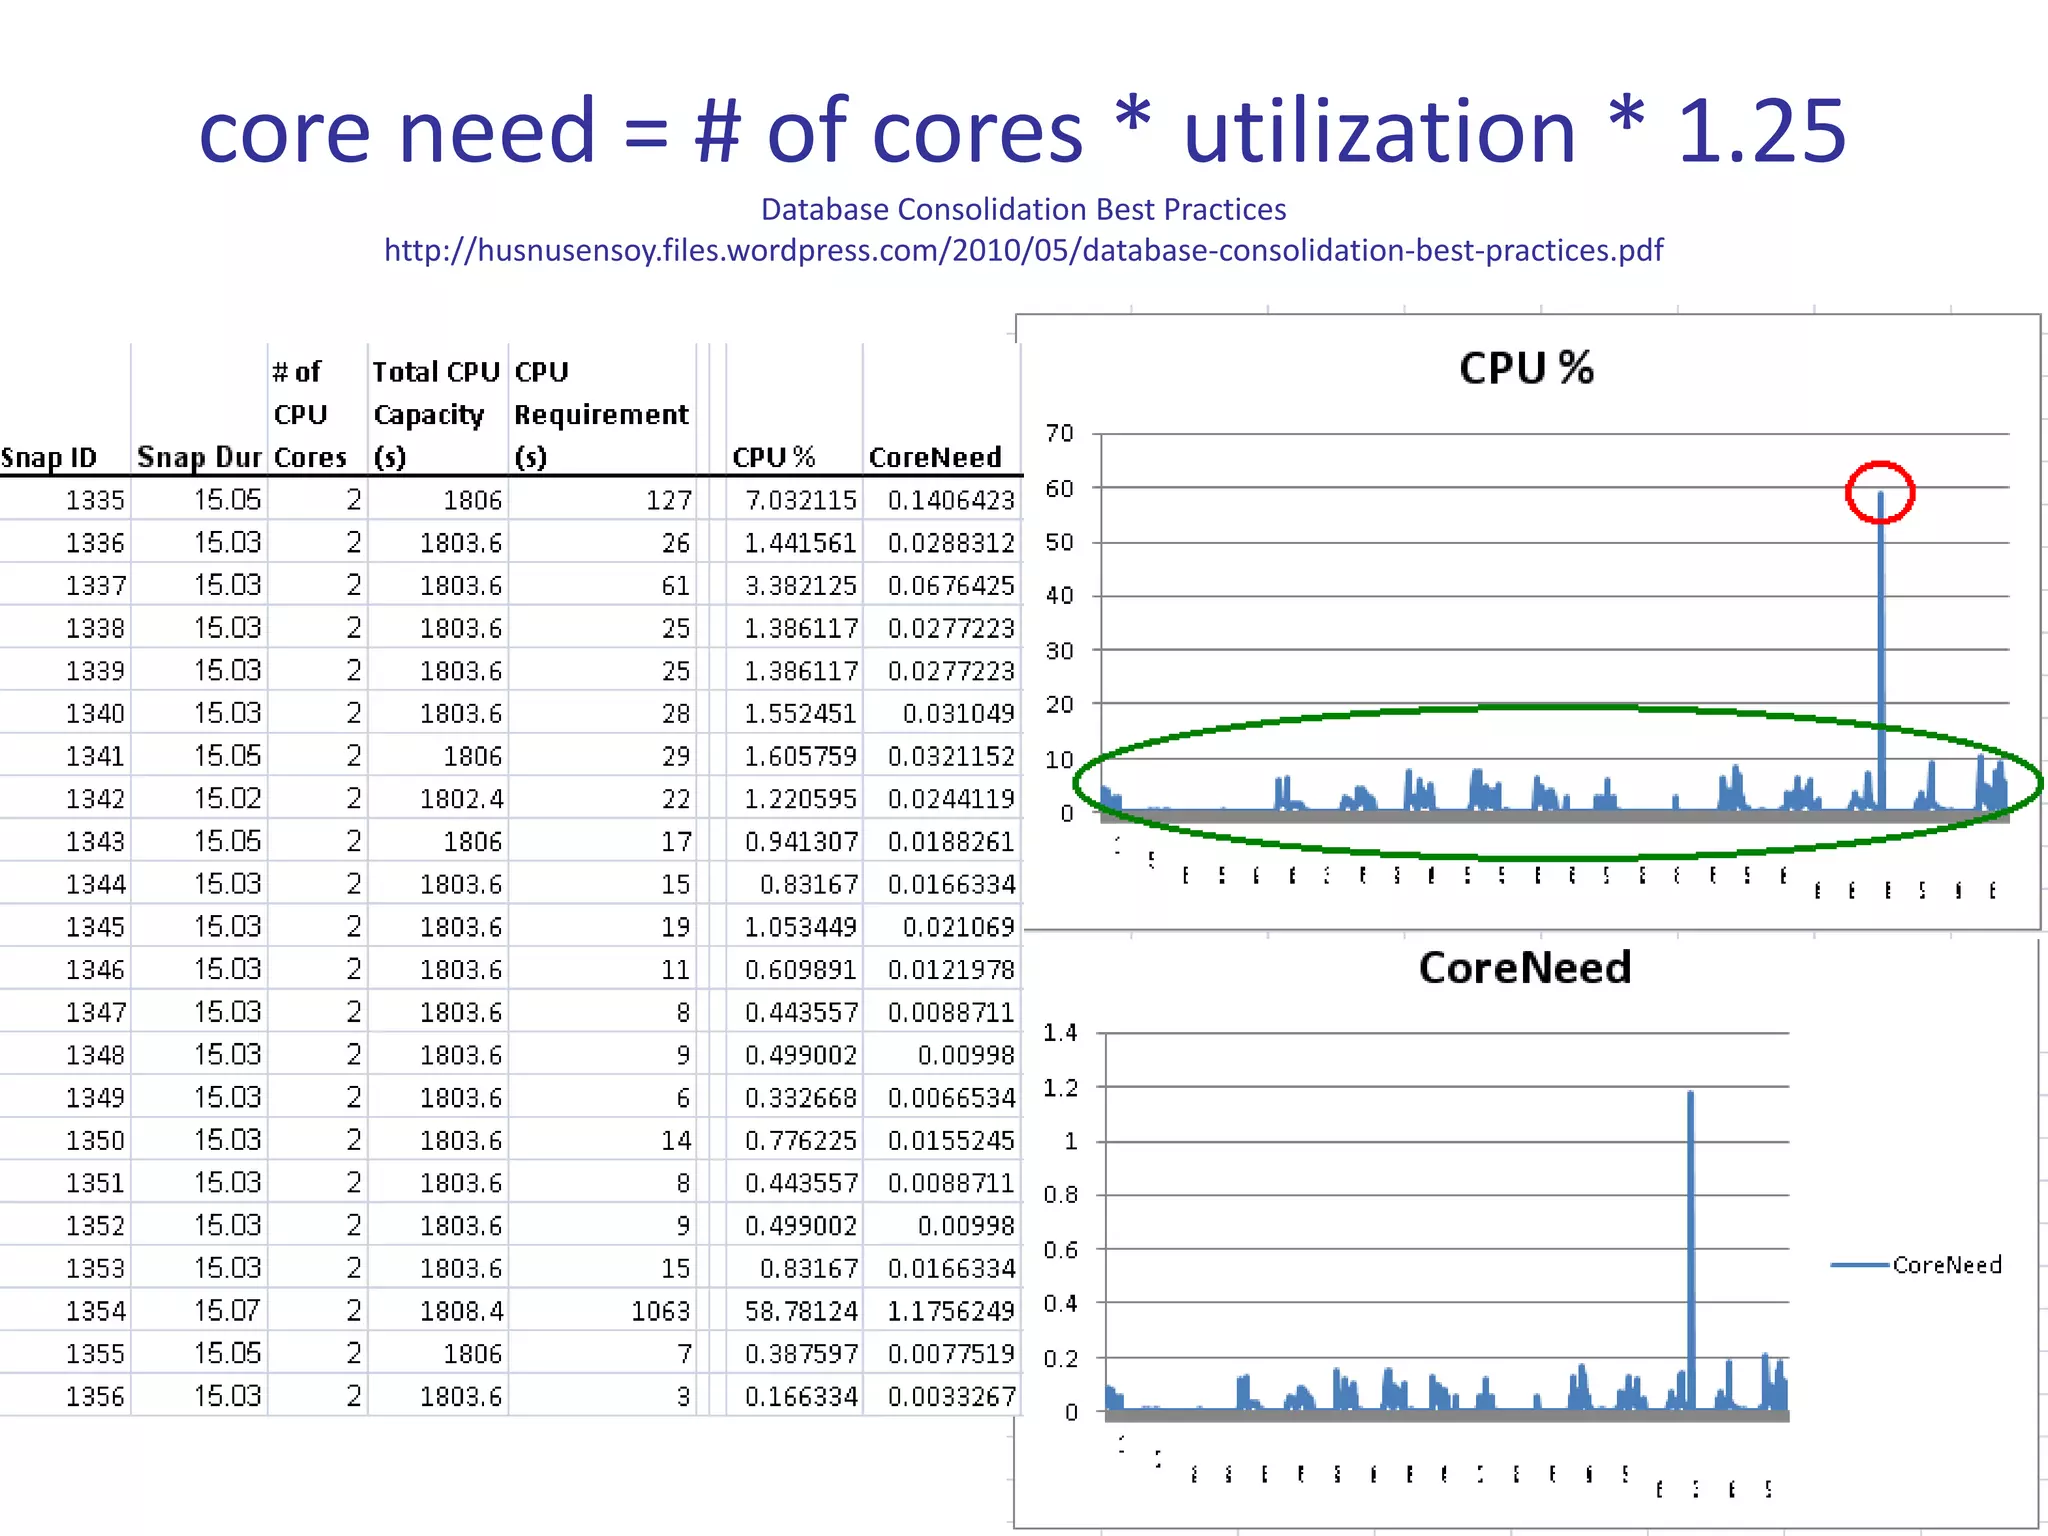Select the 'Snap ID' column header
This screenshot has height=1536, width=2048.
point(49,458)
